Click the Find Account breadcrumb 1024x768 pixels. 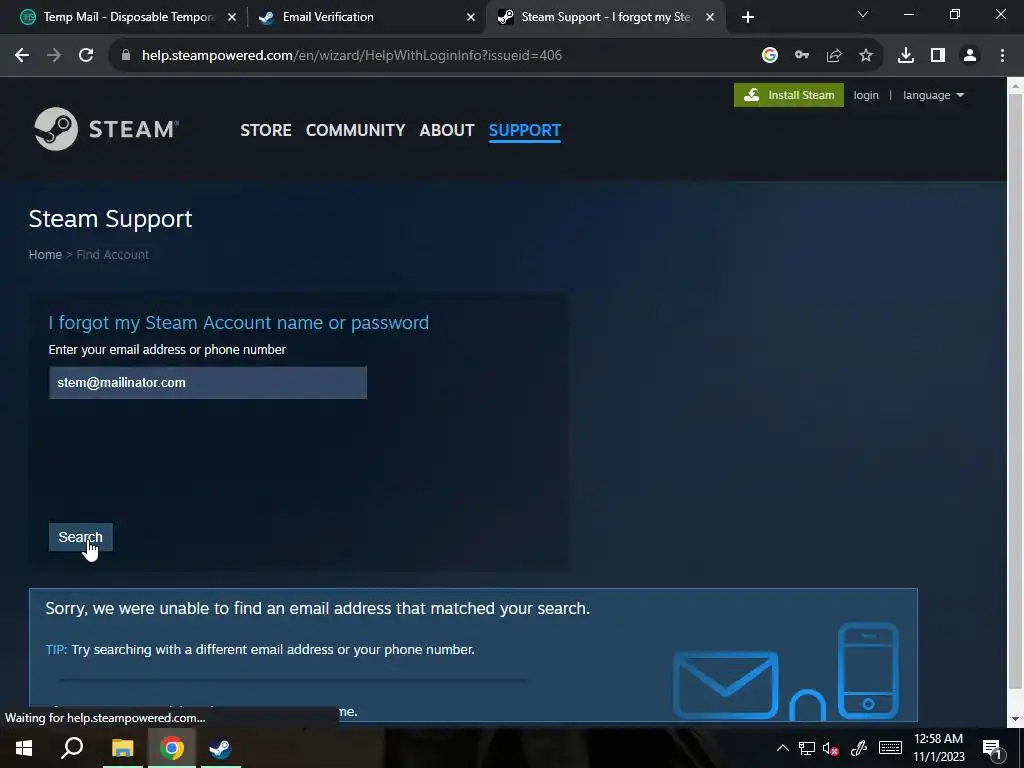click(112, 255)
